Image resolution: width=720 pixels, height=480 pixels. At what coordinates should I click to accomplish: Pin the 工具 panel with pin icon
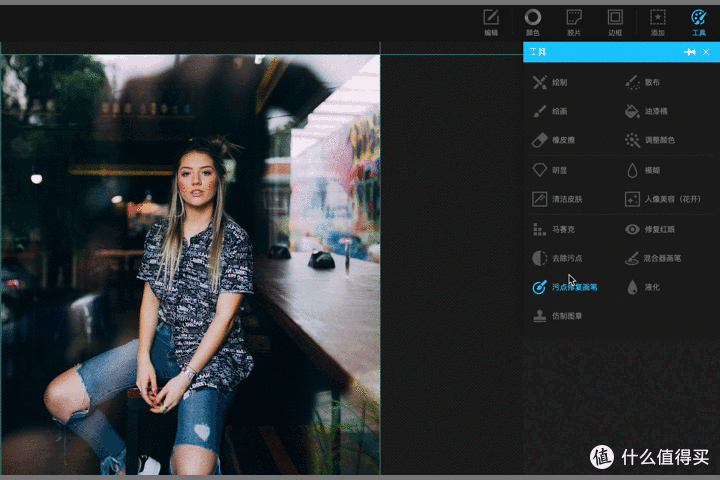(689, 52)
